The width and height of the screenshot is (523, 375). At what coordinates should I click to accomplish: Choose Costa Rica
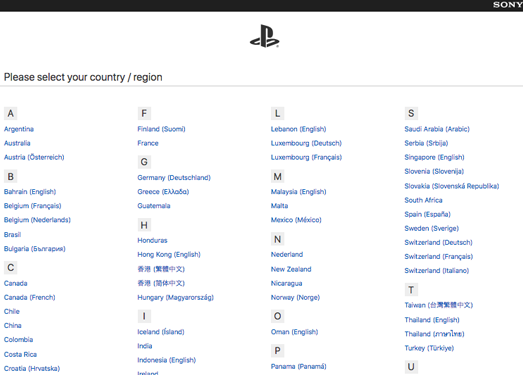click(20, 354)
